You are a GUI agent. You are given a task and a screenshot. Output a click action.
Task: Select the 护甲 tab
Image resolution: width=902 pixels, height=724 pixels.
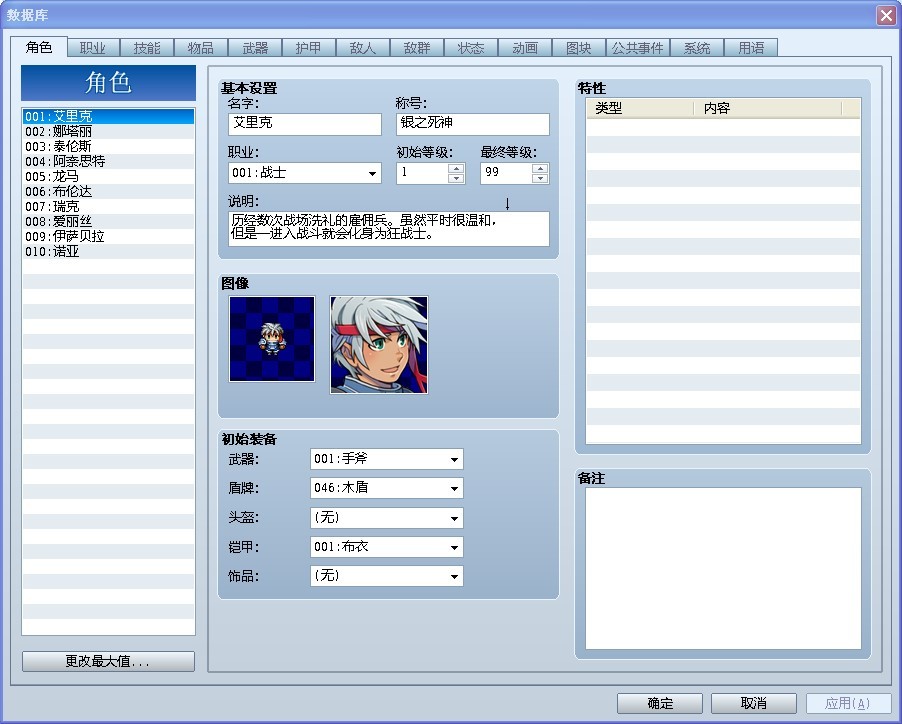tap(309, 48)
